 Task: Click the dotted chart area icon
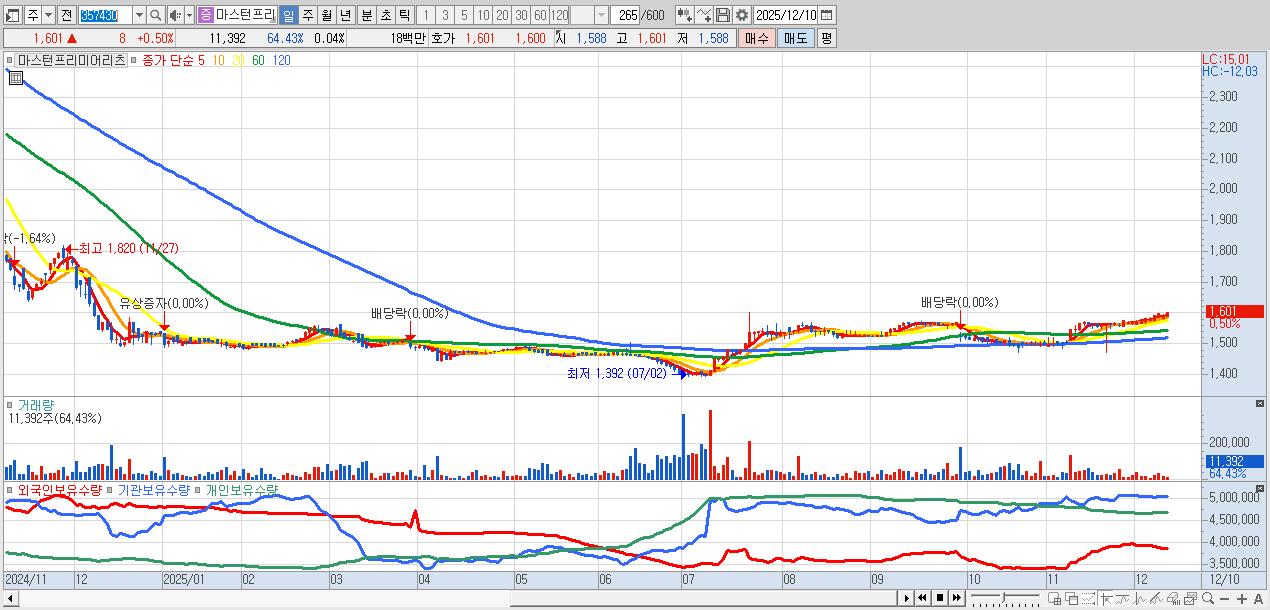(x=1088, y=598)
